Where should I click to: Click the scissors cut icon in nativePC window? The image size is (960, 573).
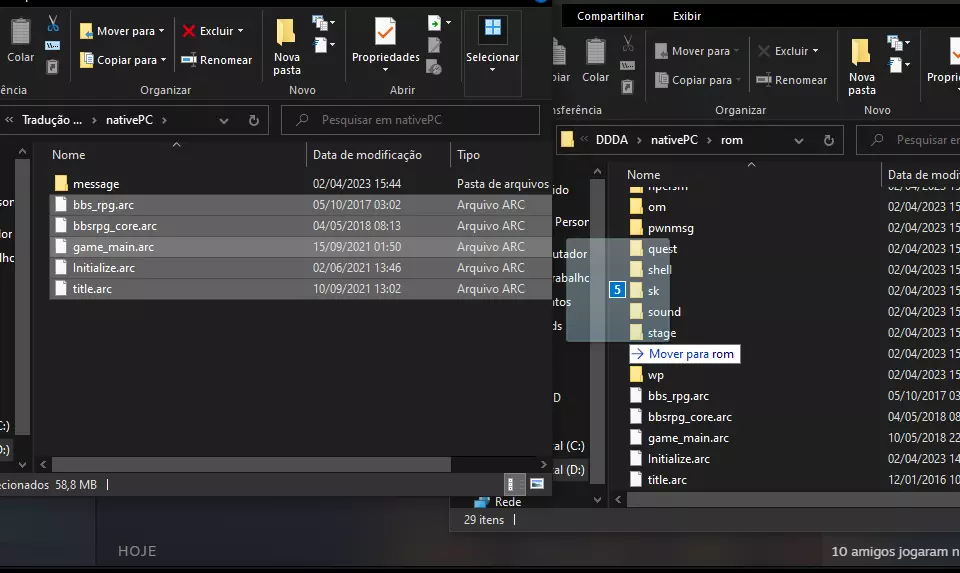pos(53,24)
